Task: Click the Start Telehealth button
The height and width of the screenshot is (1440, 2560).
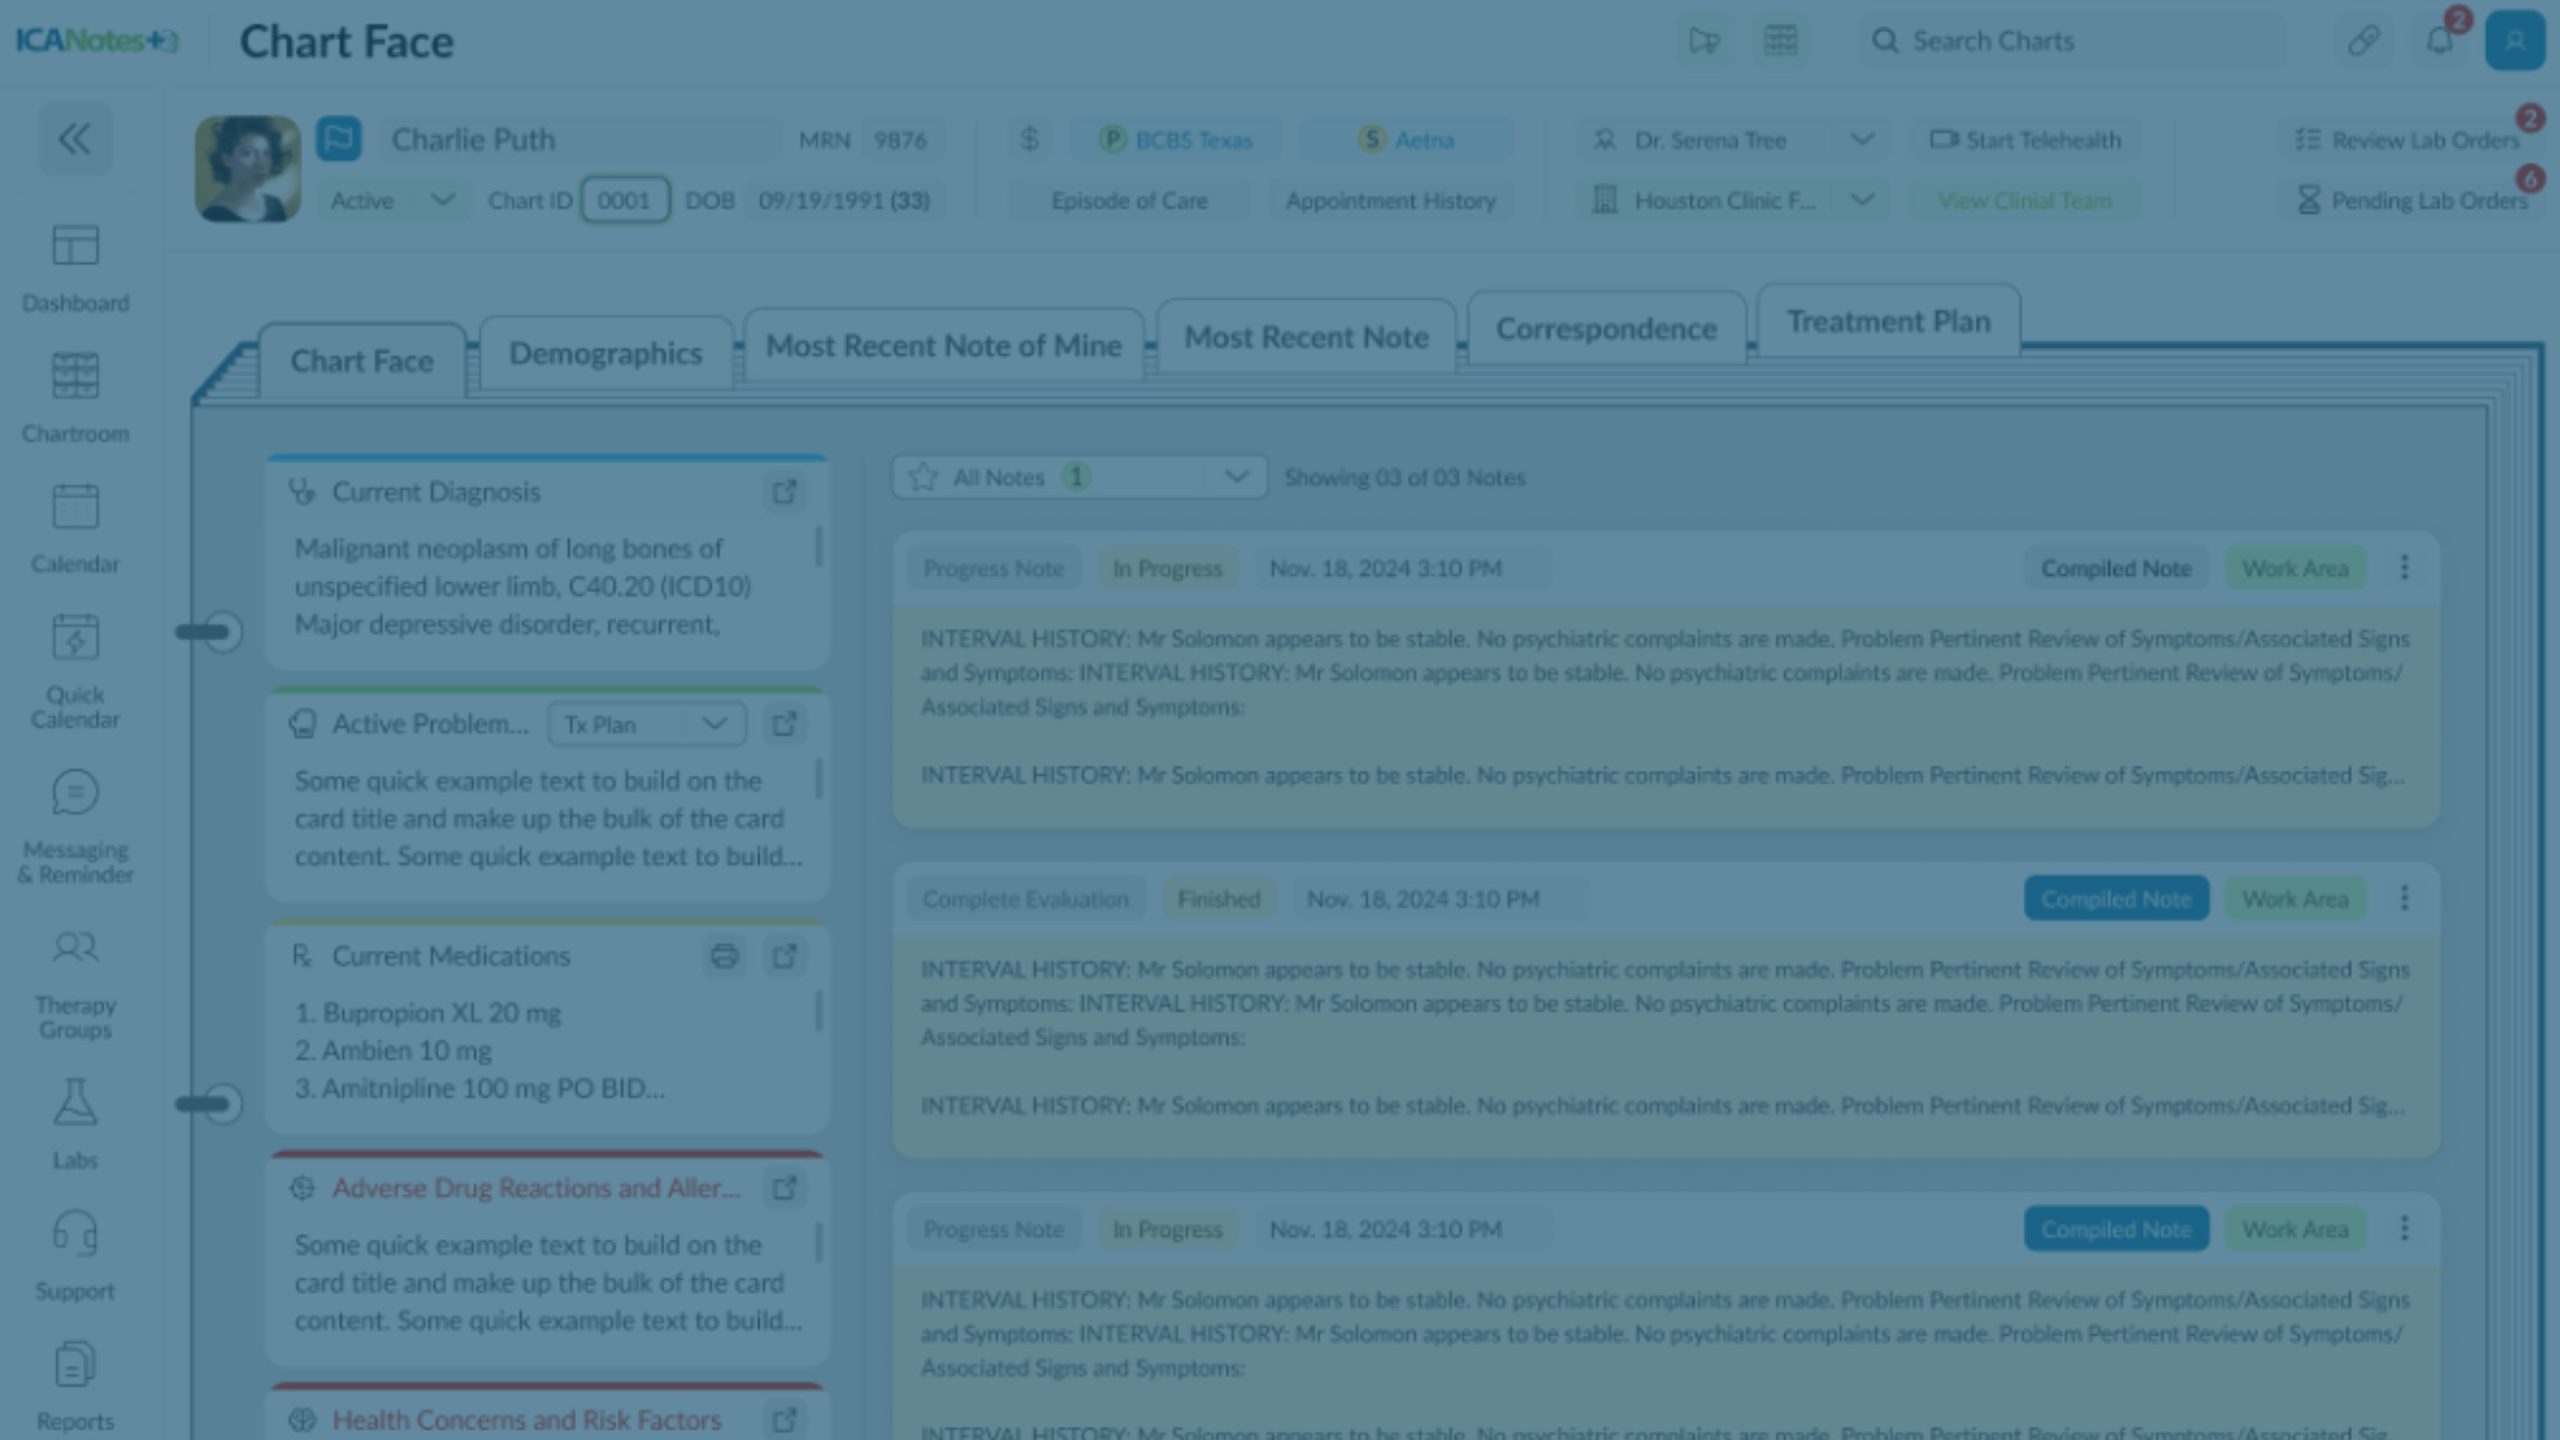Action: tap(2025, 140)
